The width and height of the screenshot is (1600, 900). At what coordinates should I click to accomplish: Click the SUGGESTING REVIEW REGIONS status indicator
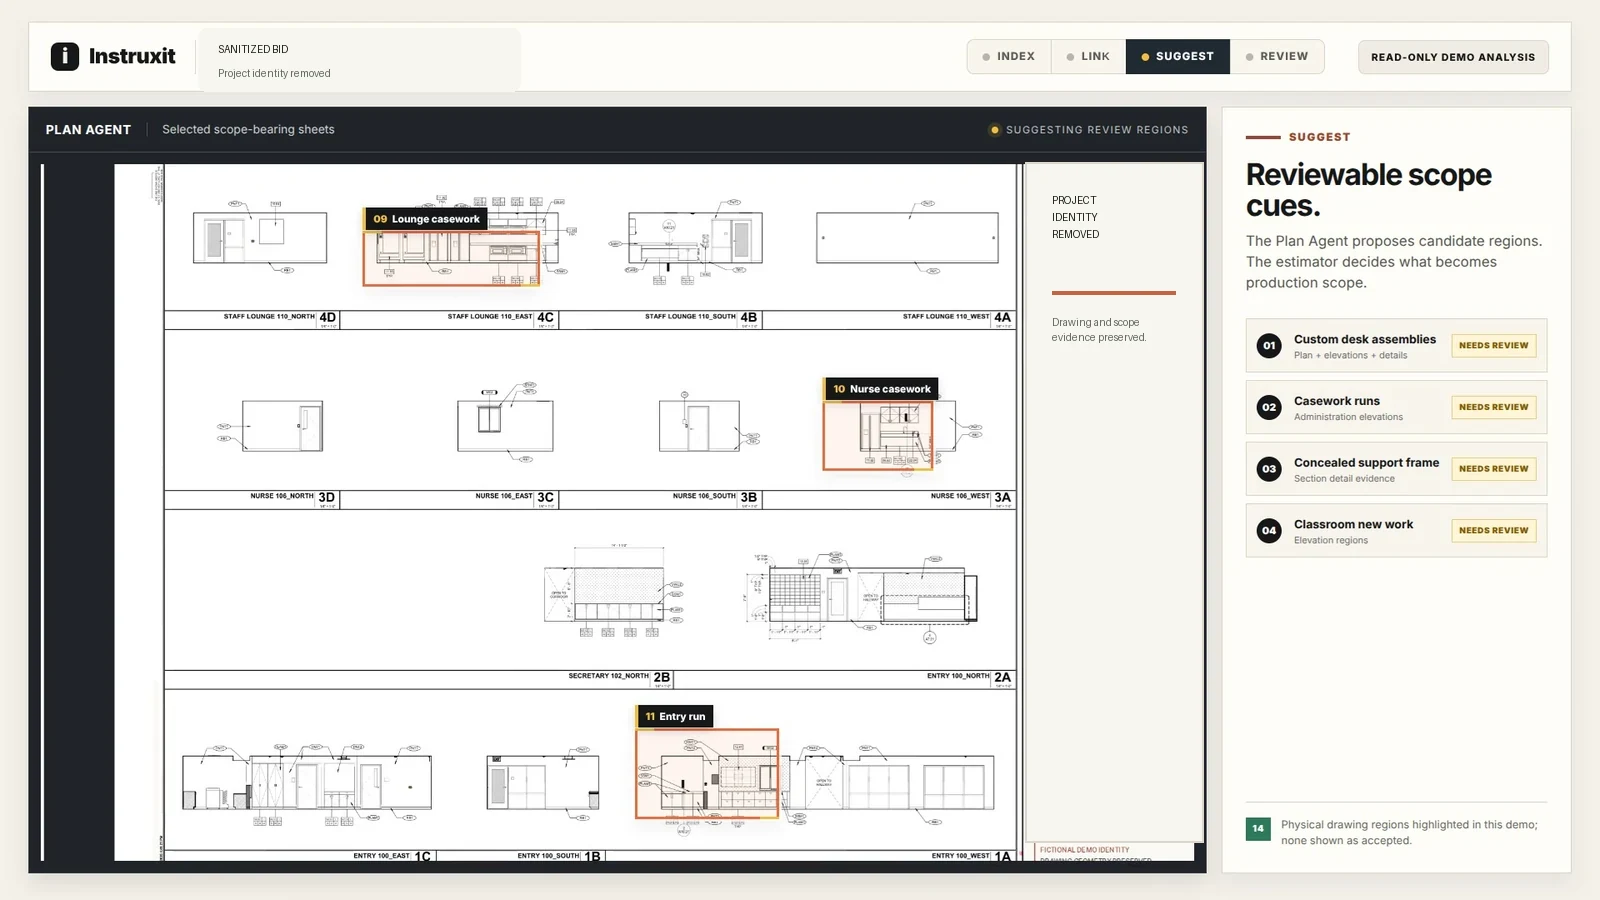click(x=1089, y=130)
